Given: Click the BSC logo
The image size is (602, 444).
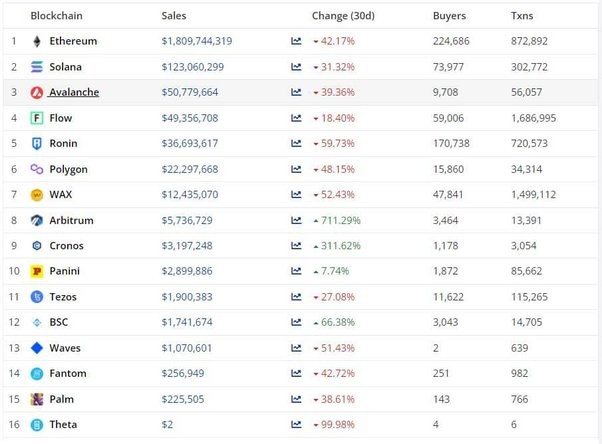Looking at the screenshot, I should tap(37, 322).
